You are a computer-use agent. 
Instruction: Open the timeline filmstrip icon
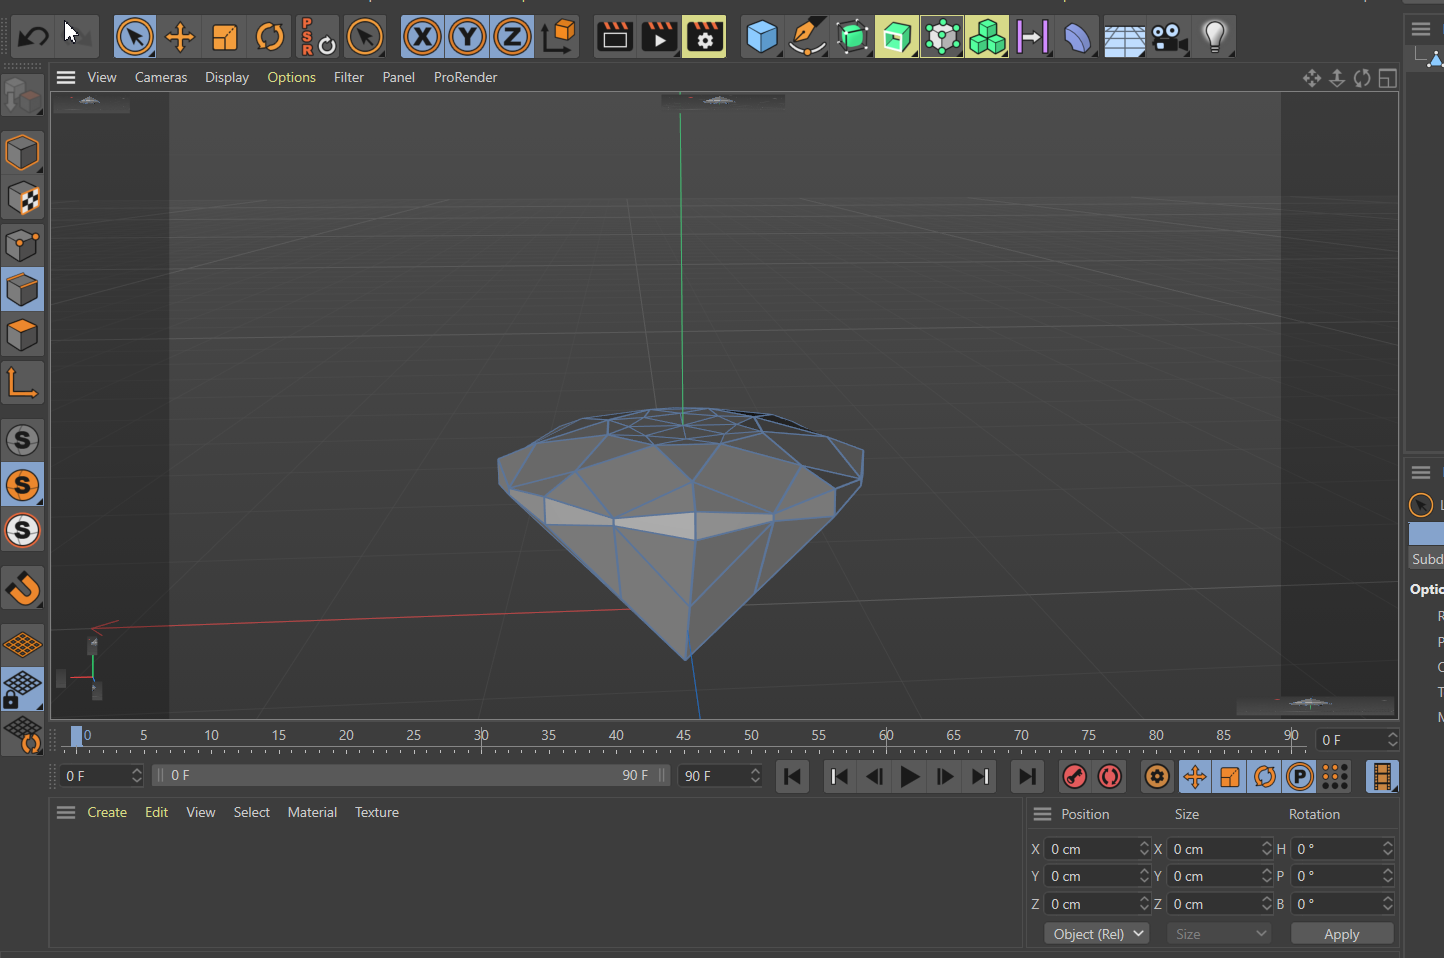[x=1382, y=776]
